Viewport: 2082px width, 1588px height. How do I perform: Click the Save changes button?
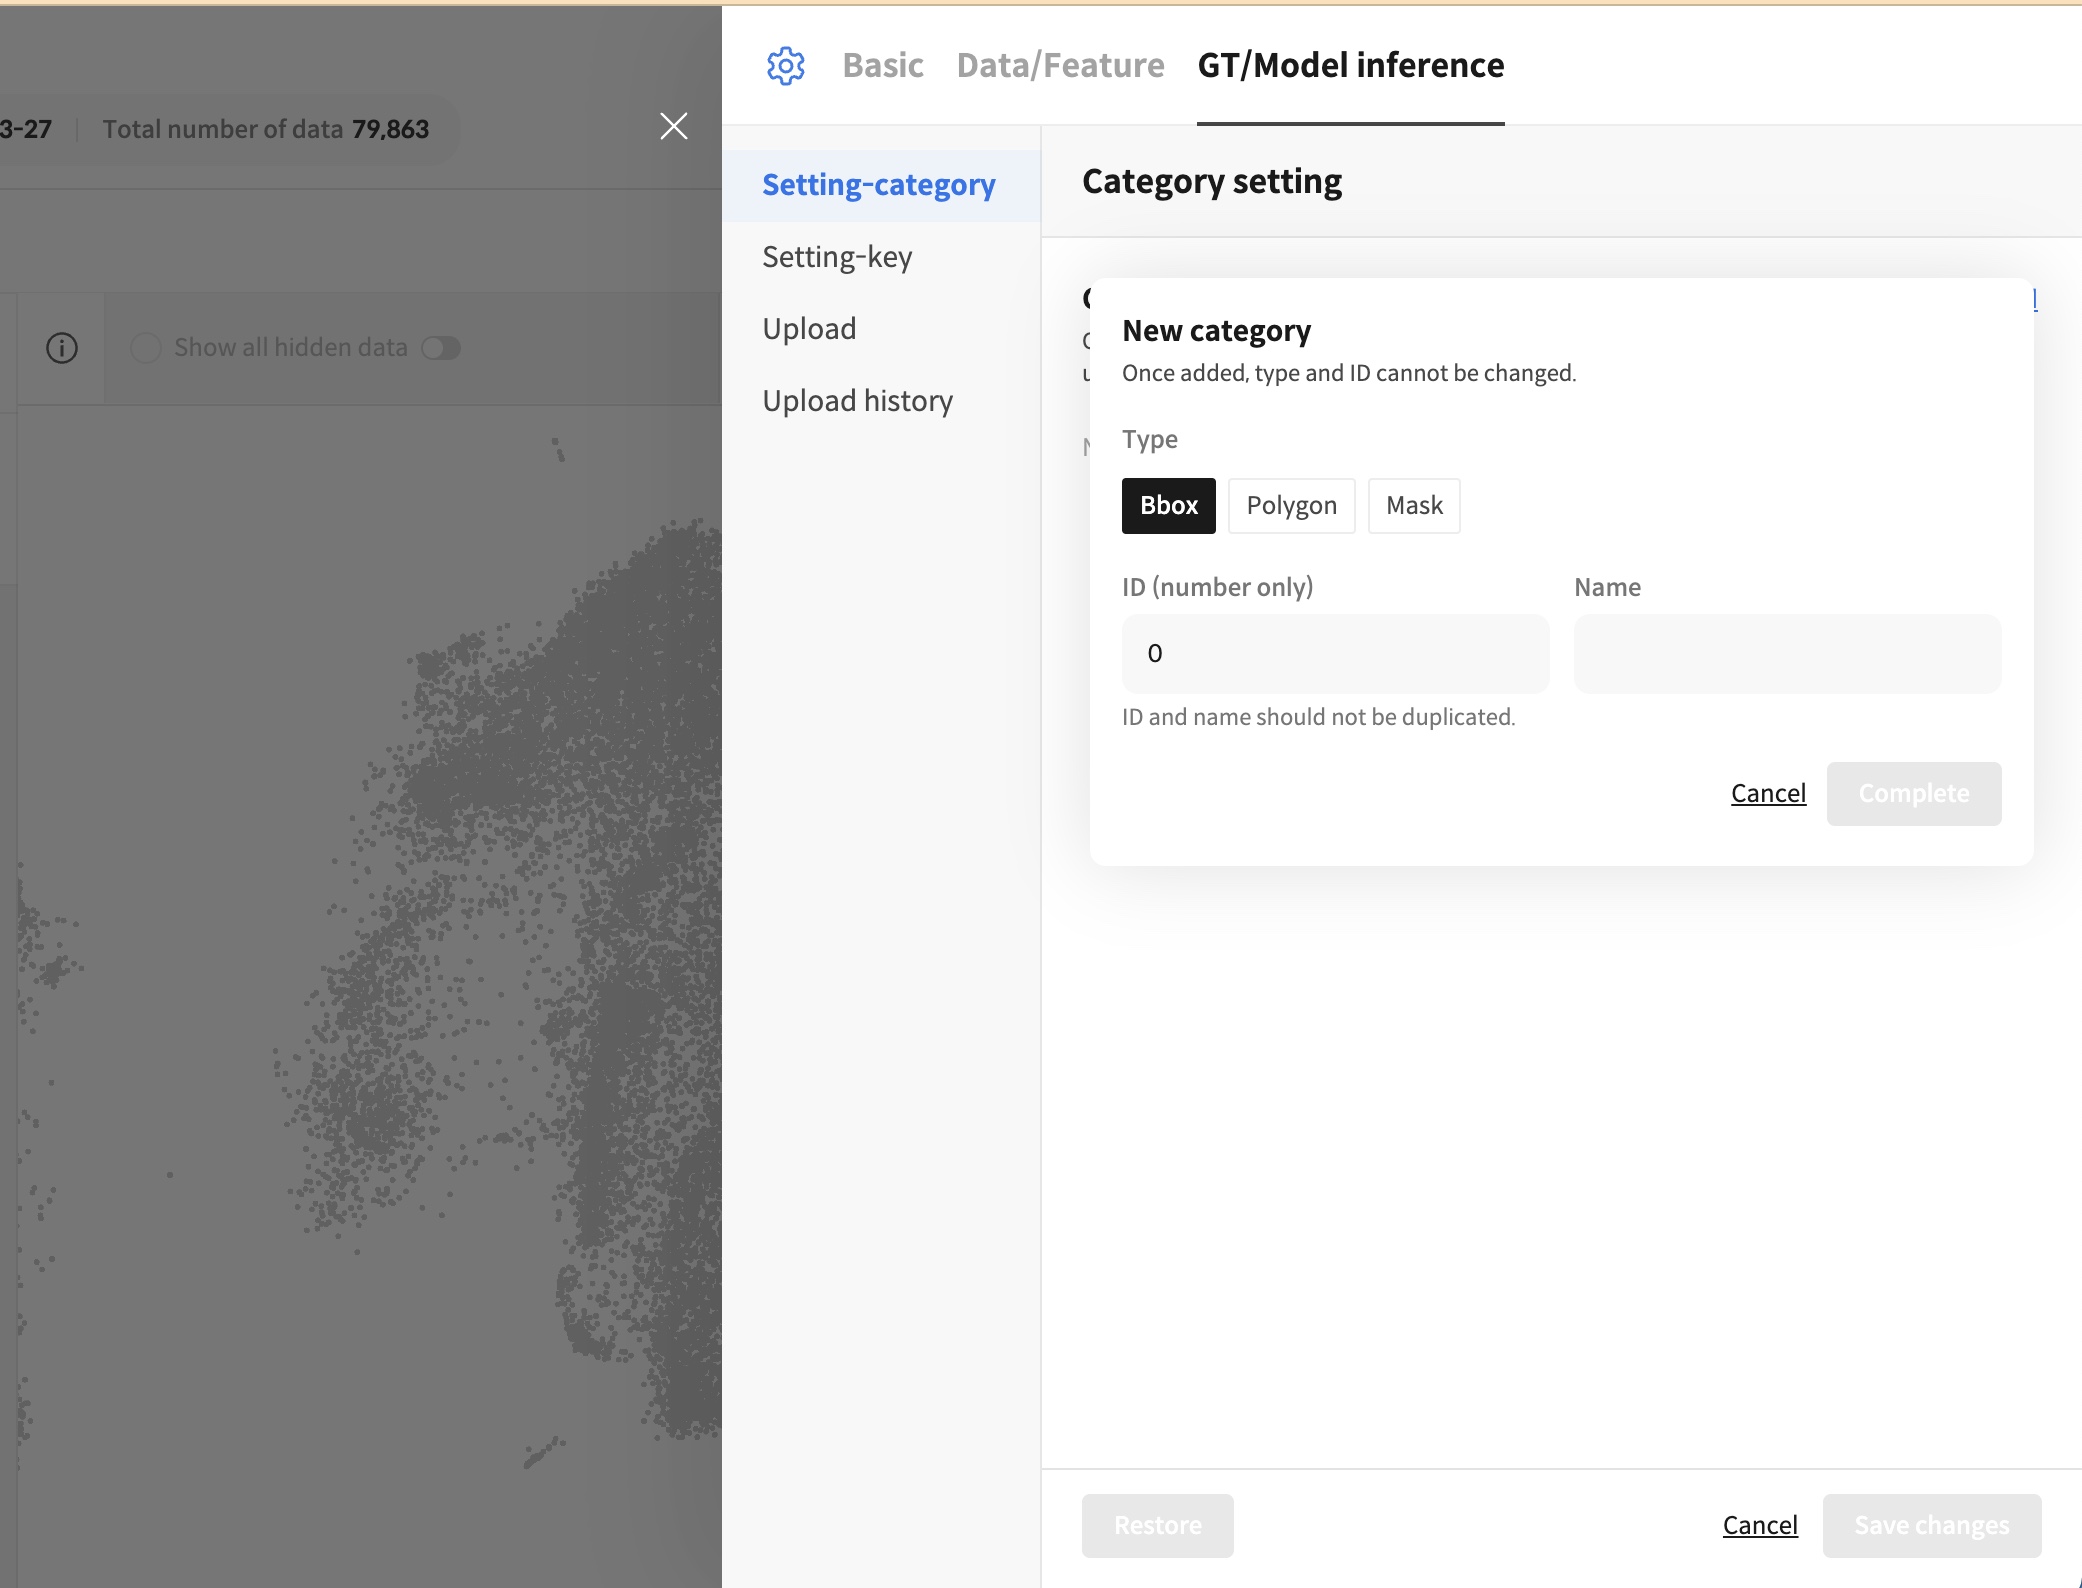(x=1932, y=1526)
